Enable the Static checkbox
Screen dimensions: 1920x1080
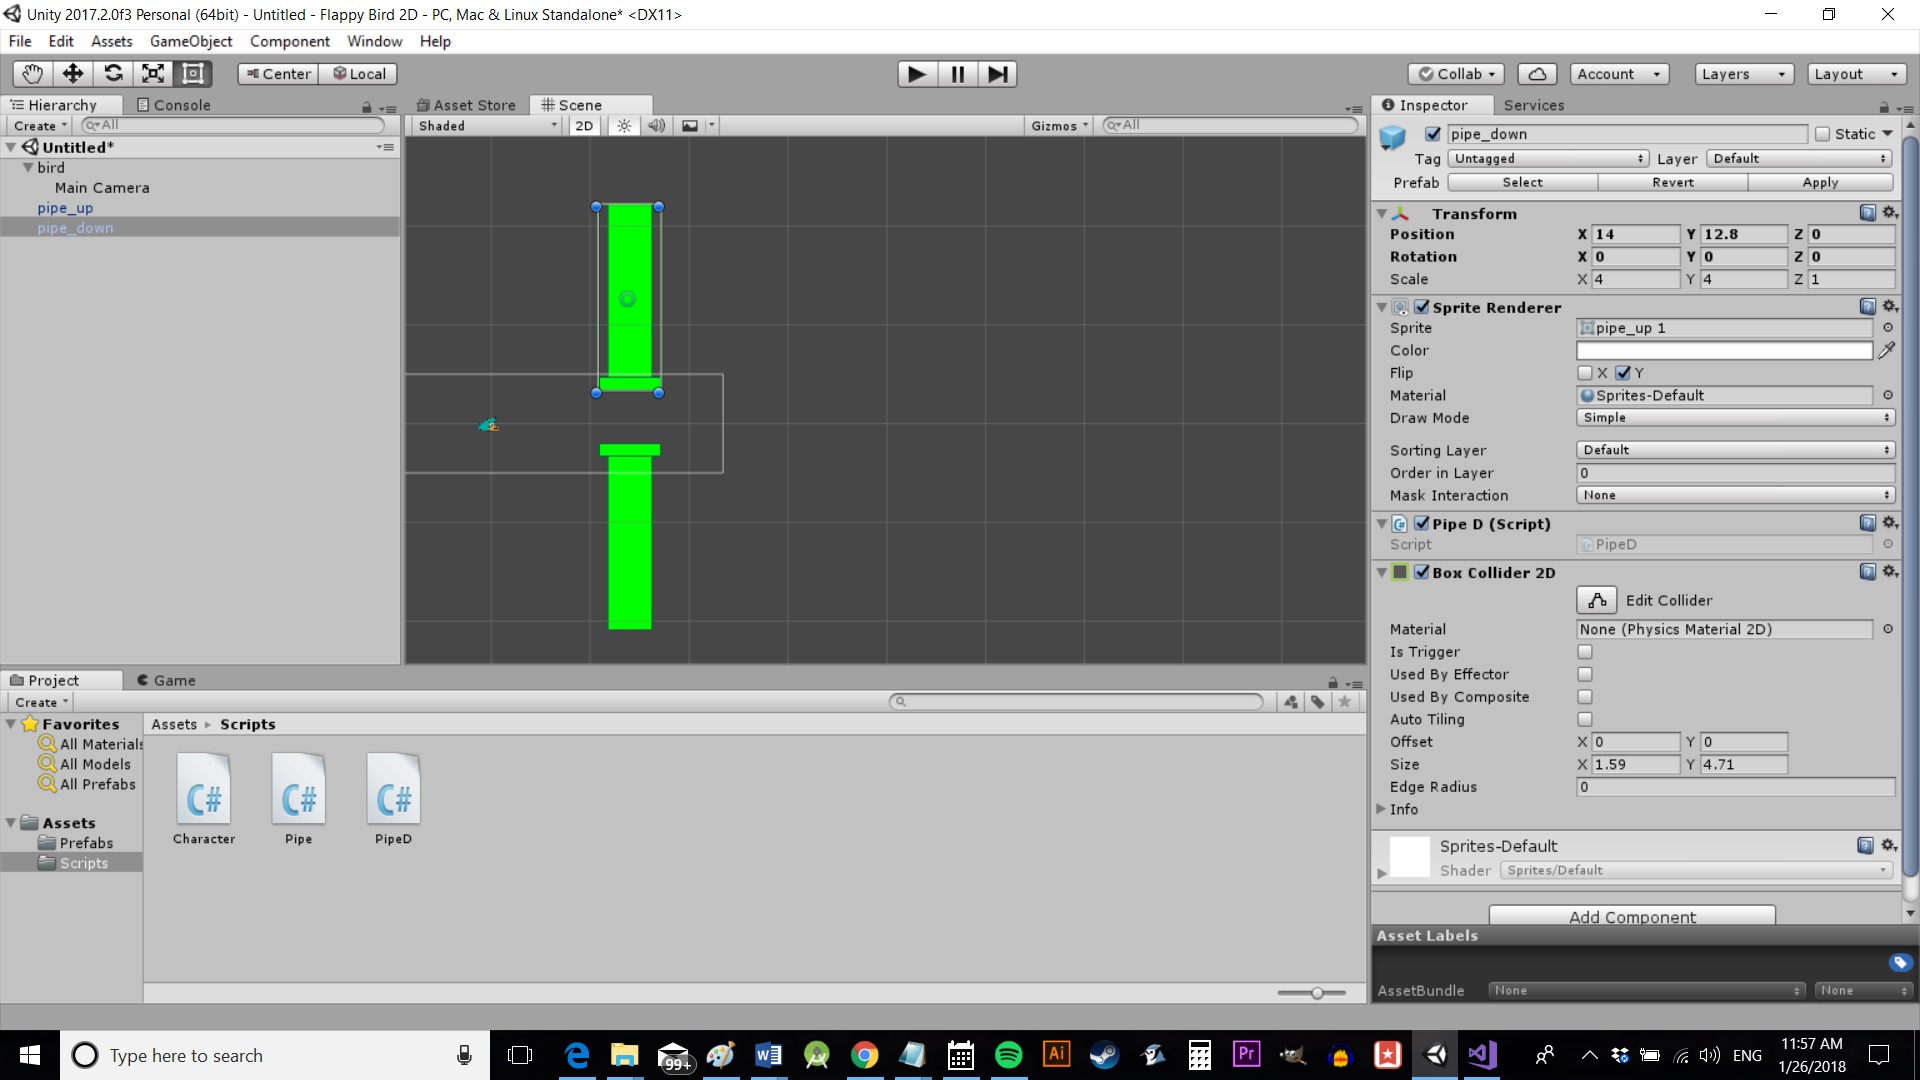click(1822, 134)
